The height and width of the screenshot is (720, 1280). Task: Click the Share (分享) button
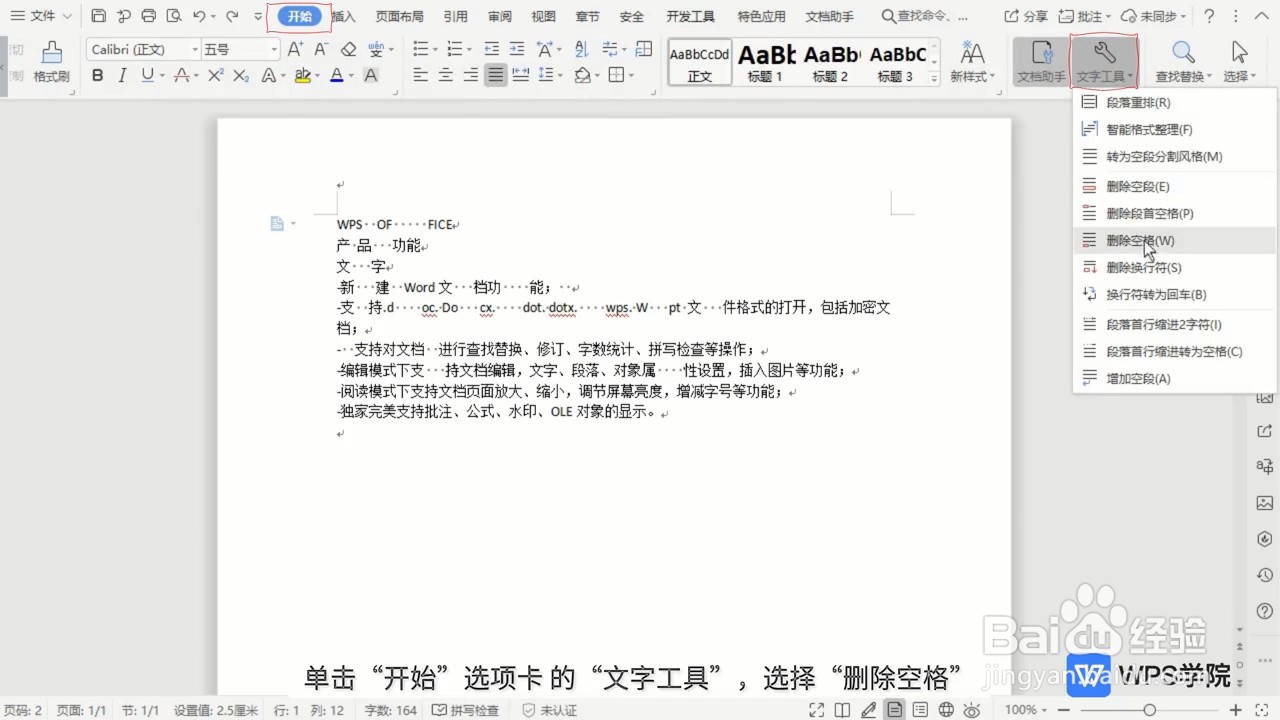click(1026, 16)
